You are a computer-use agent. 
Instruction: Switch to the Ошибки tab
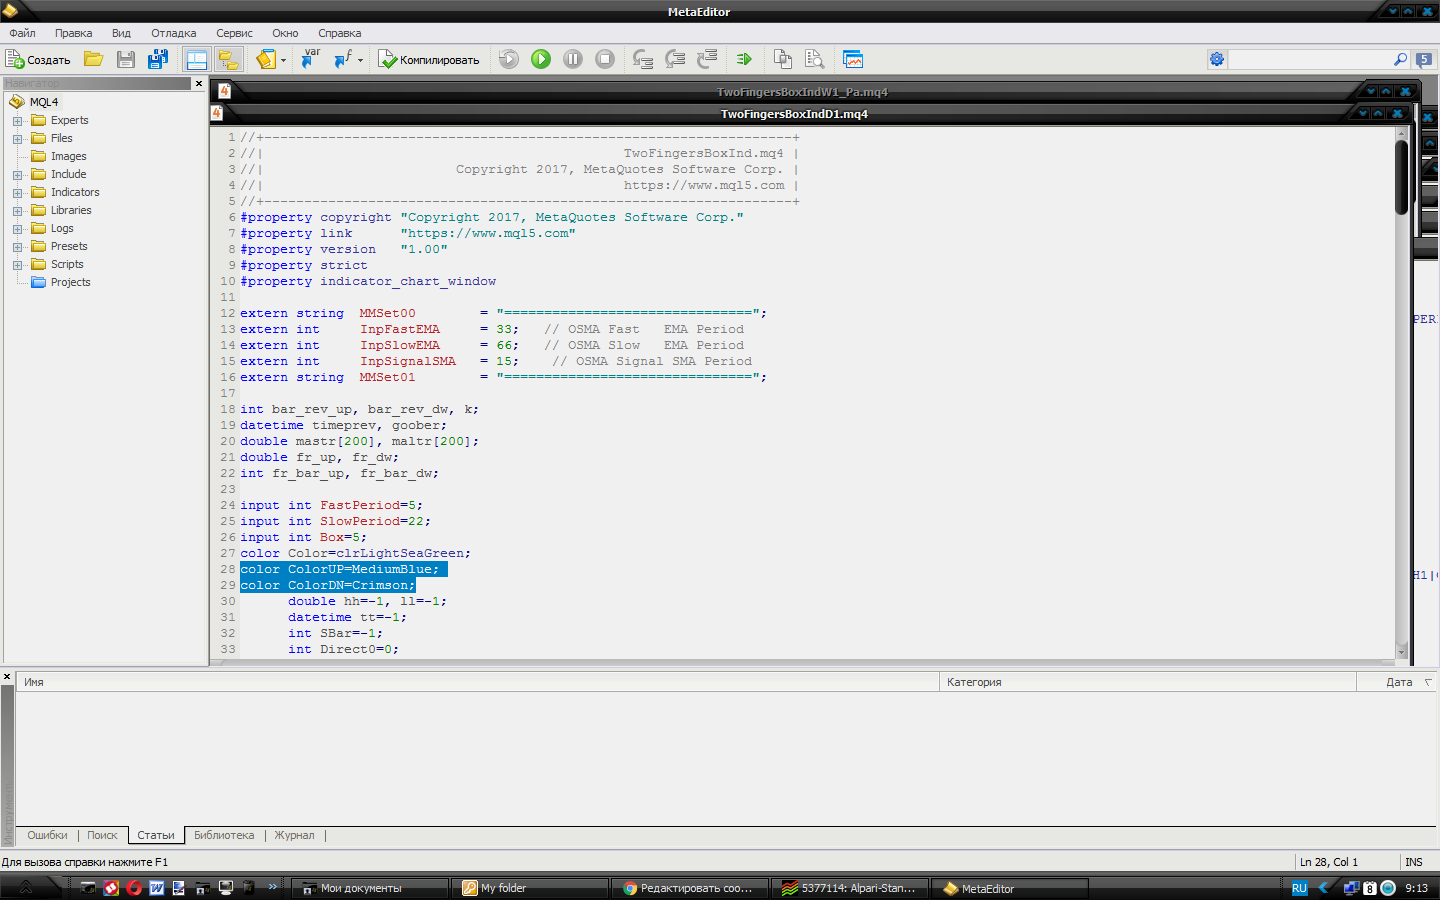(48, 835)
